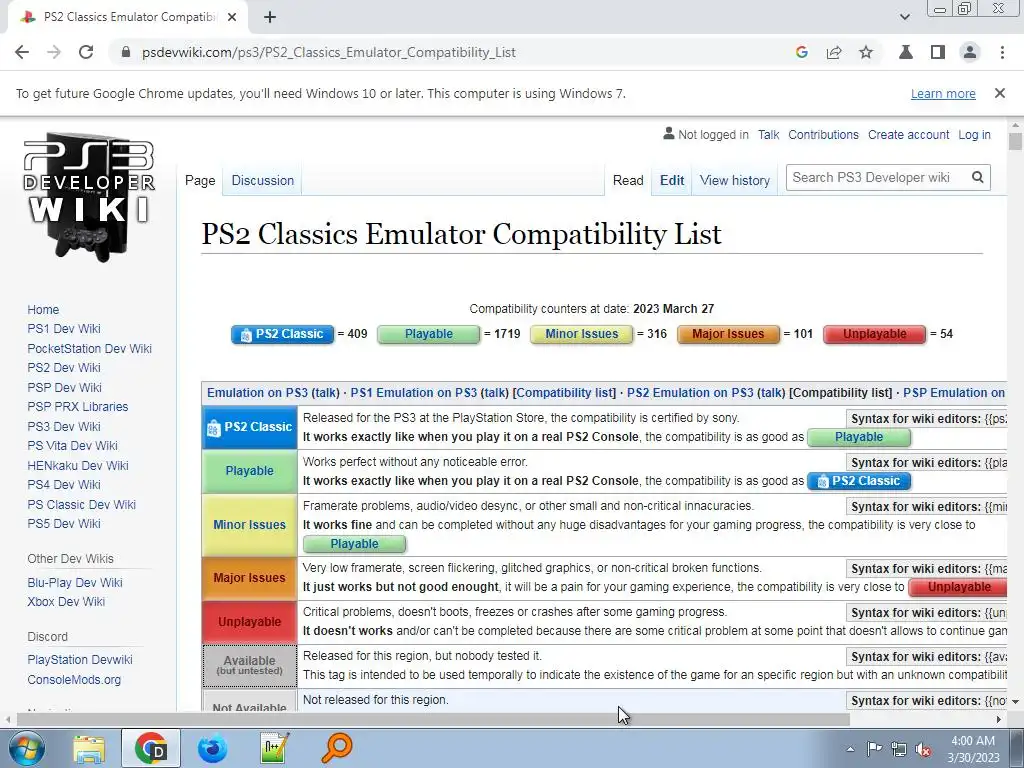Click the blue PS2 Classic counter badge
Screen dimensions: 1024x768
point(282,334)
